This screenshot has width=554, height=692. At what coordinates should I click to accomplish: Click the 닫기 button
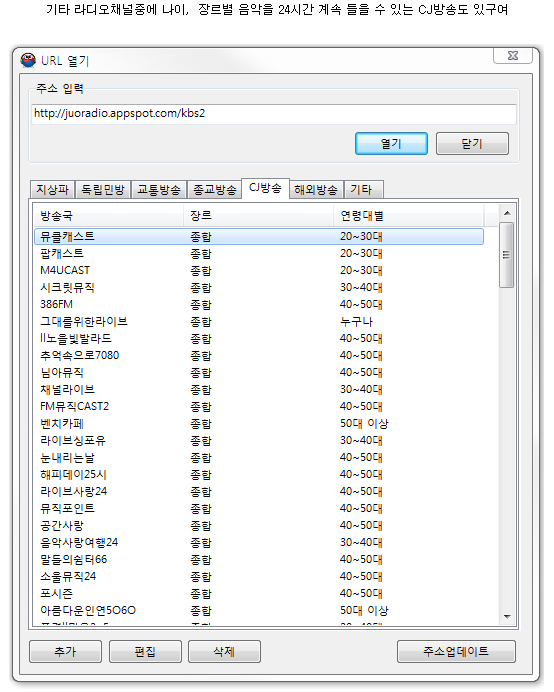click(472, 143)
